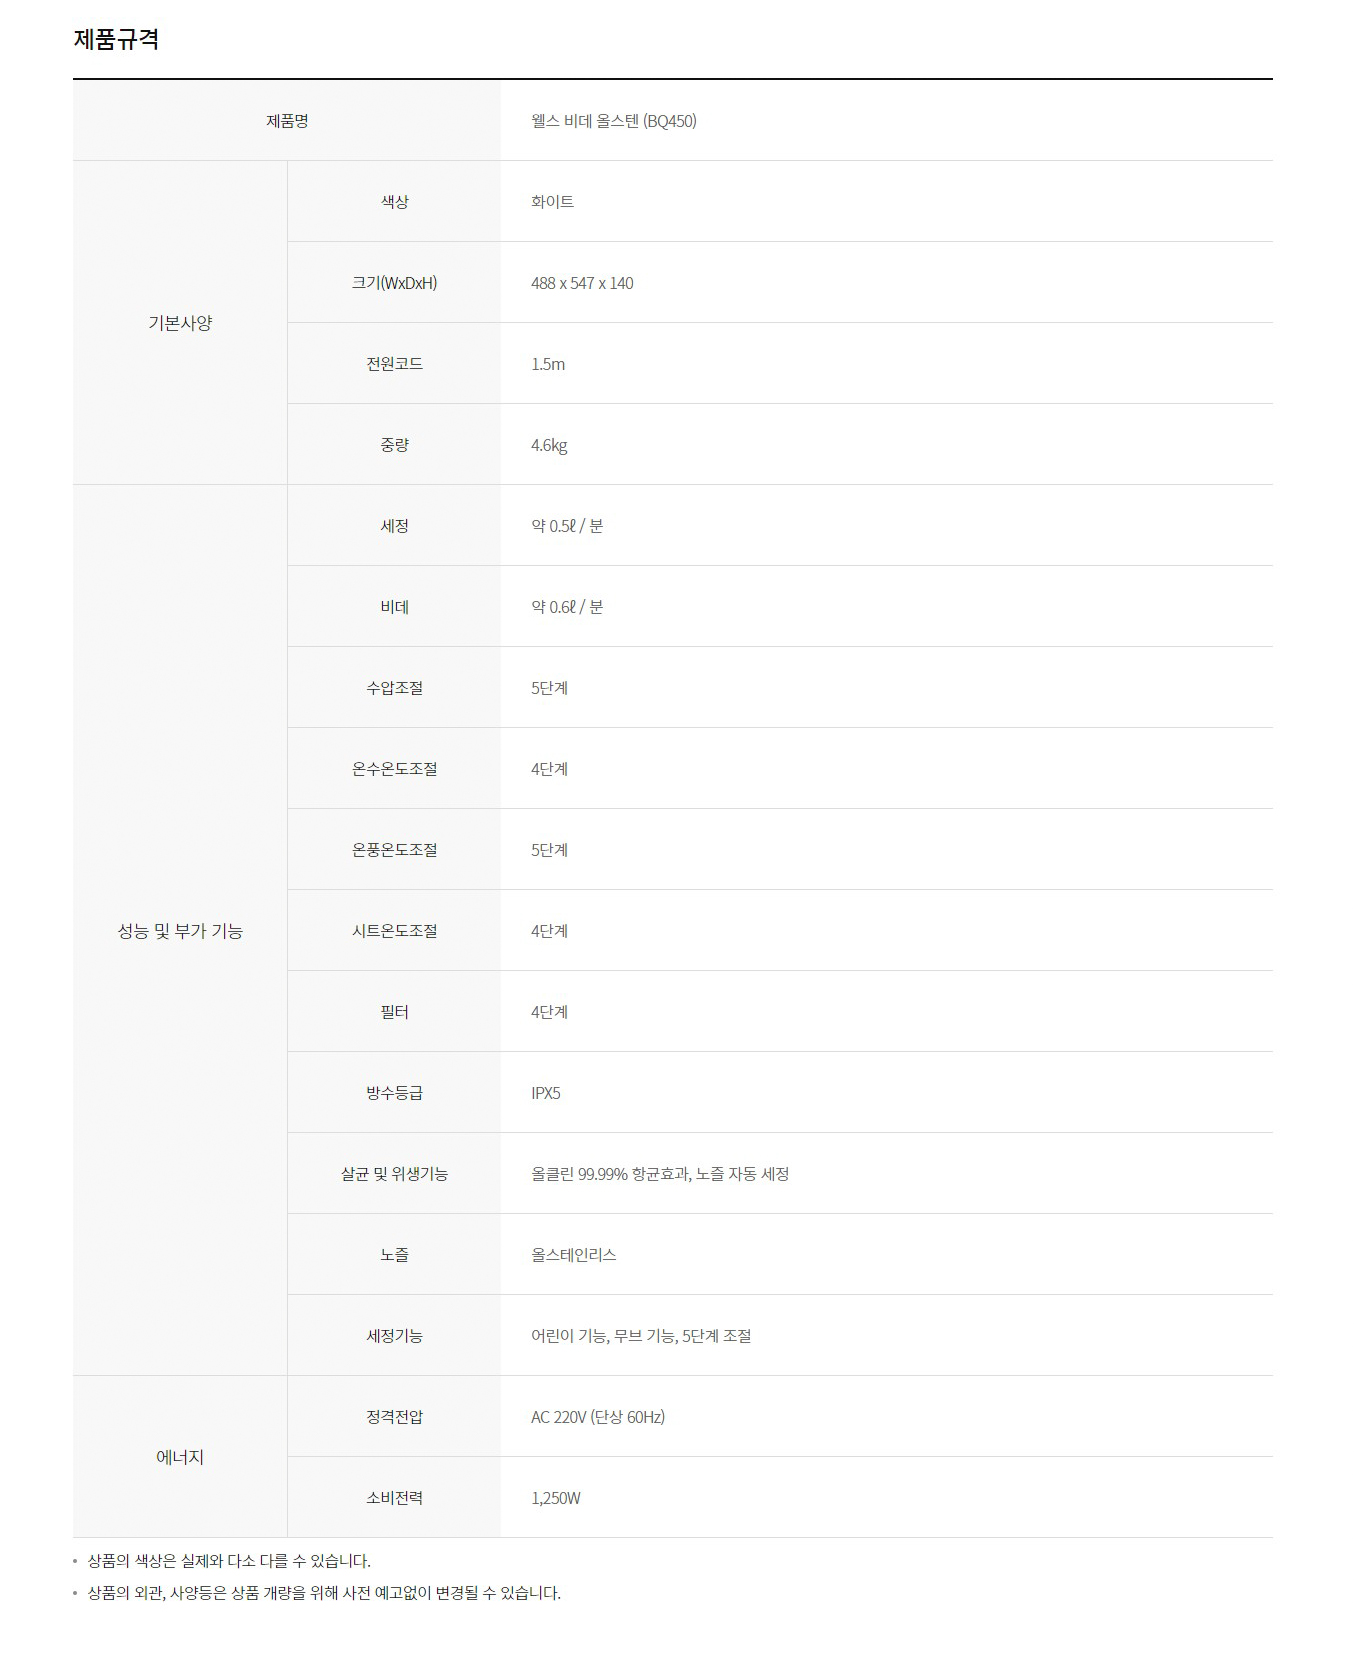The image size is (1354, 1654).
Task: Click the size value 488 x 547 x 140
Action: tap(582, 283)
